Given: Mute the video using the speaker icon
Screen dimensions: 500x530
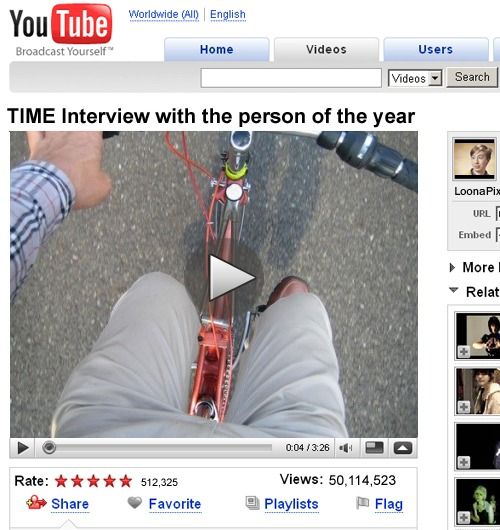Looking at the screenshot, I should tap(345, 448).
